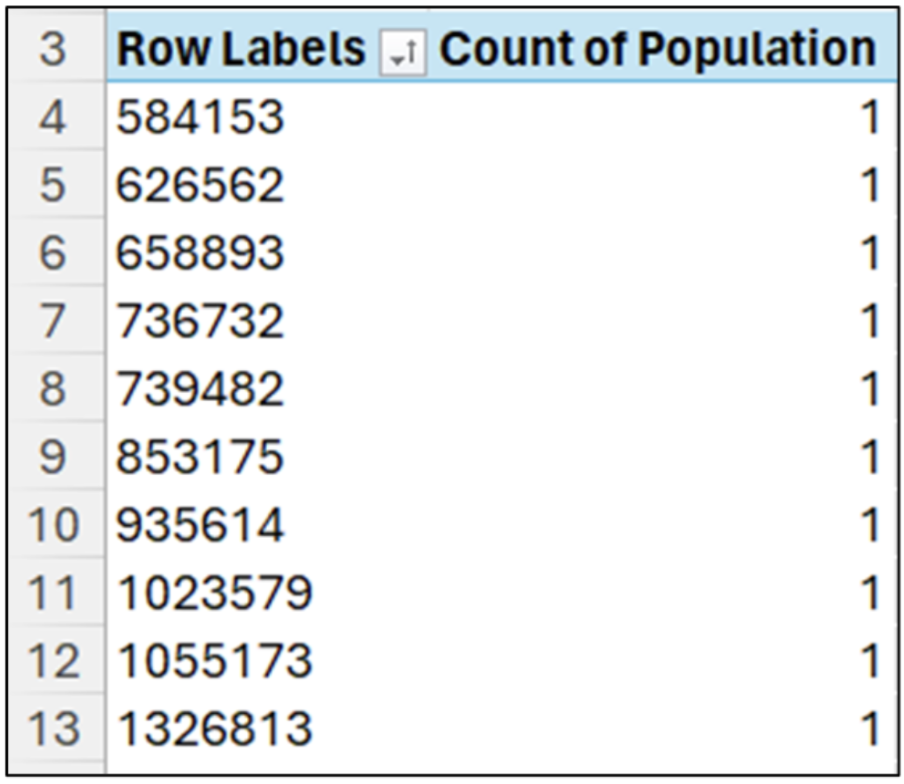Click the cell showing 1326813

coord(214,729)
